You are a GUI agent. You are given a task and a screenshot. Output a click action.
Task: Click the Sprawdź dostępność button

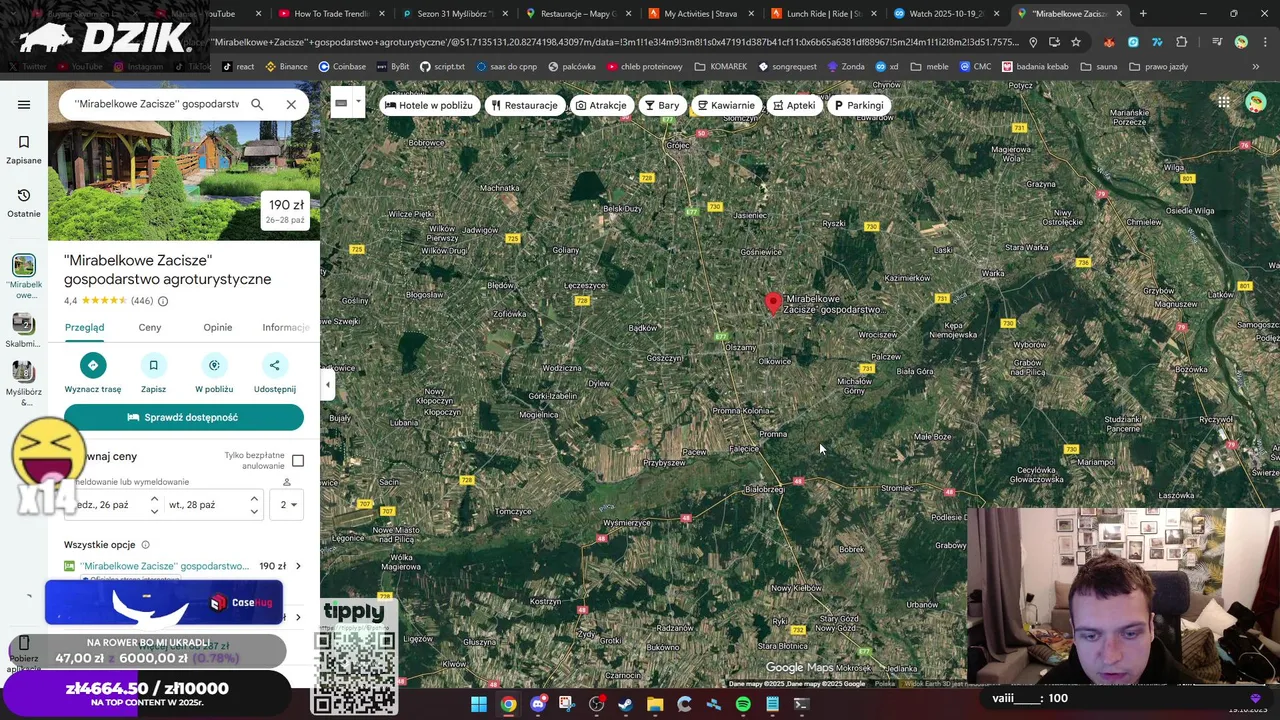click(184, 417)
